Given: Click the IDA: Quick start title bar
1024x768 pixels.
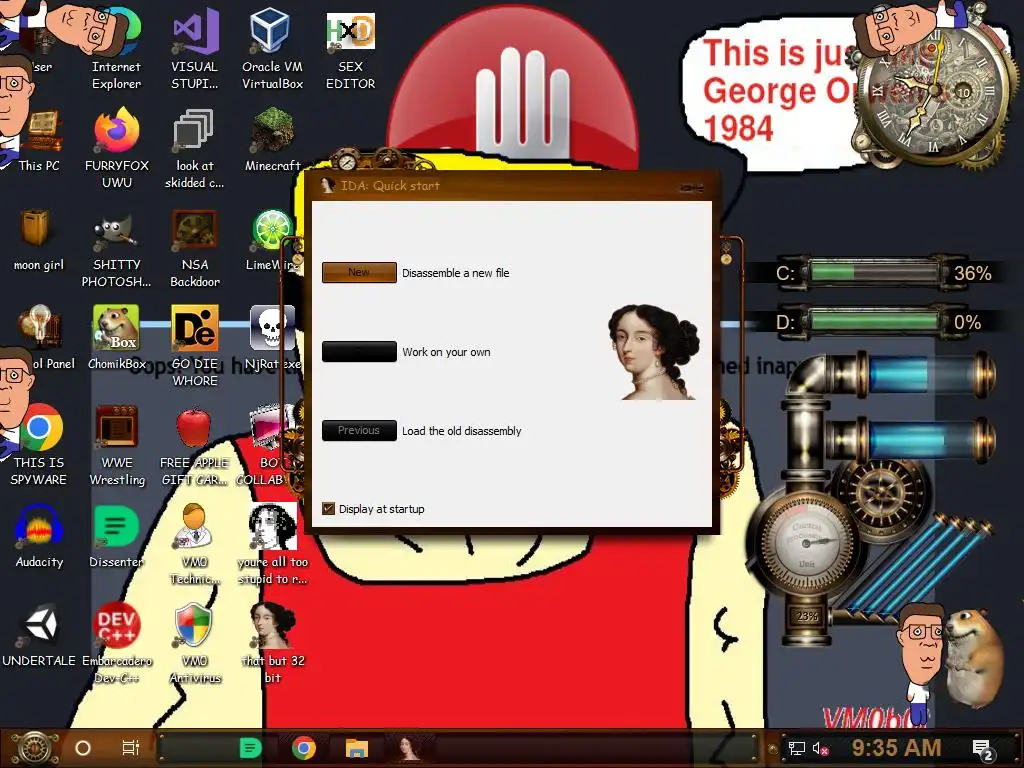Looking at the screenshot, I should [x=512, y=186].
